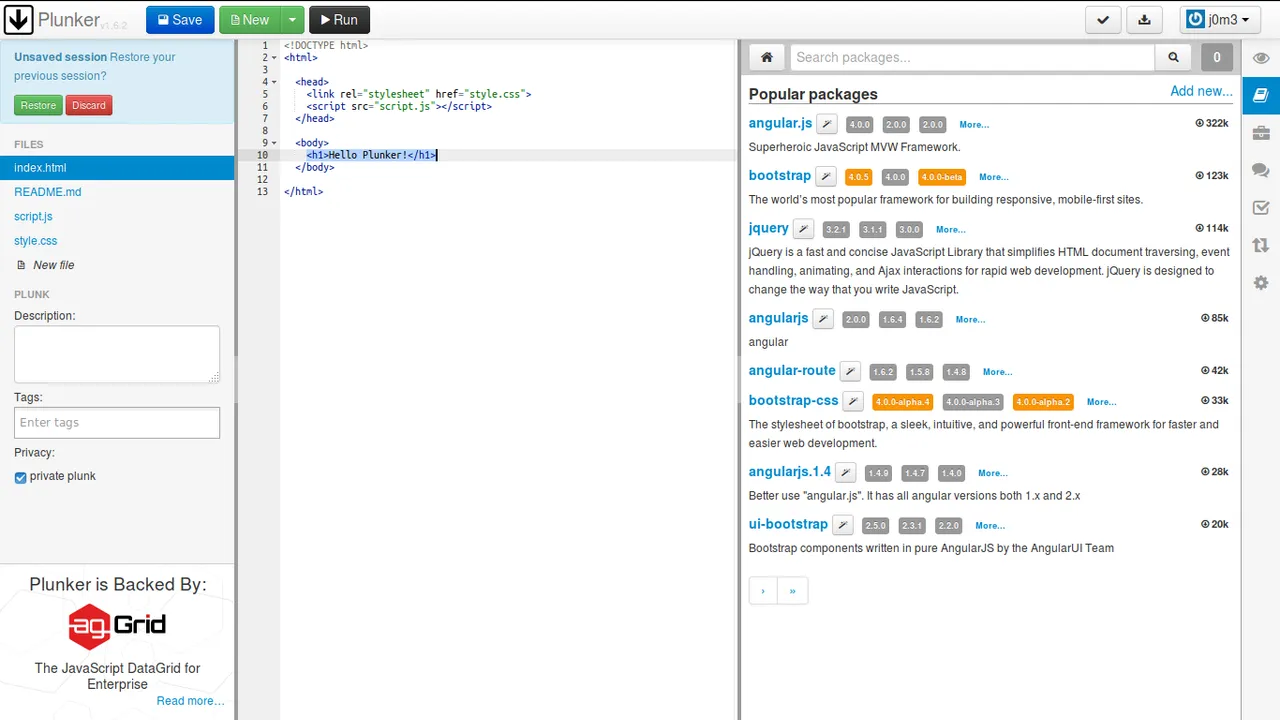Select index.html in the files list

coord(117,168)
